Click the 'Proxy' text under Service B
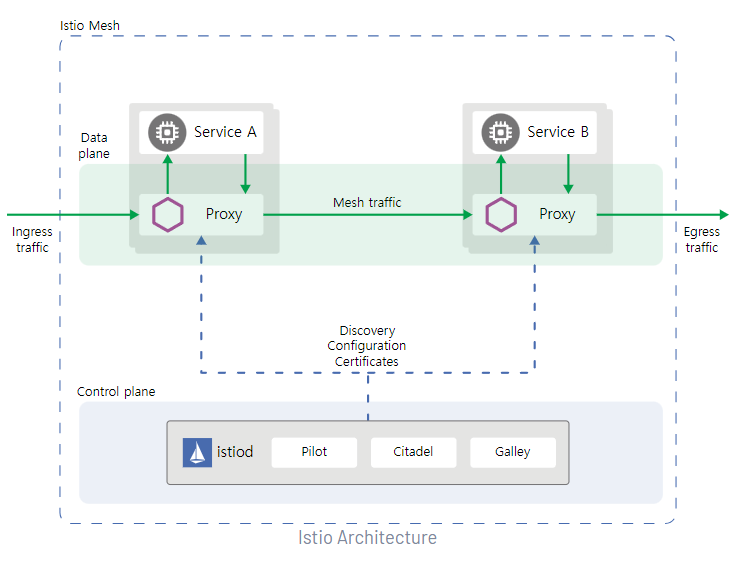This screenshot has height=562, width=750. pyautogui.click(x=557, y=214)
